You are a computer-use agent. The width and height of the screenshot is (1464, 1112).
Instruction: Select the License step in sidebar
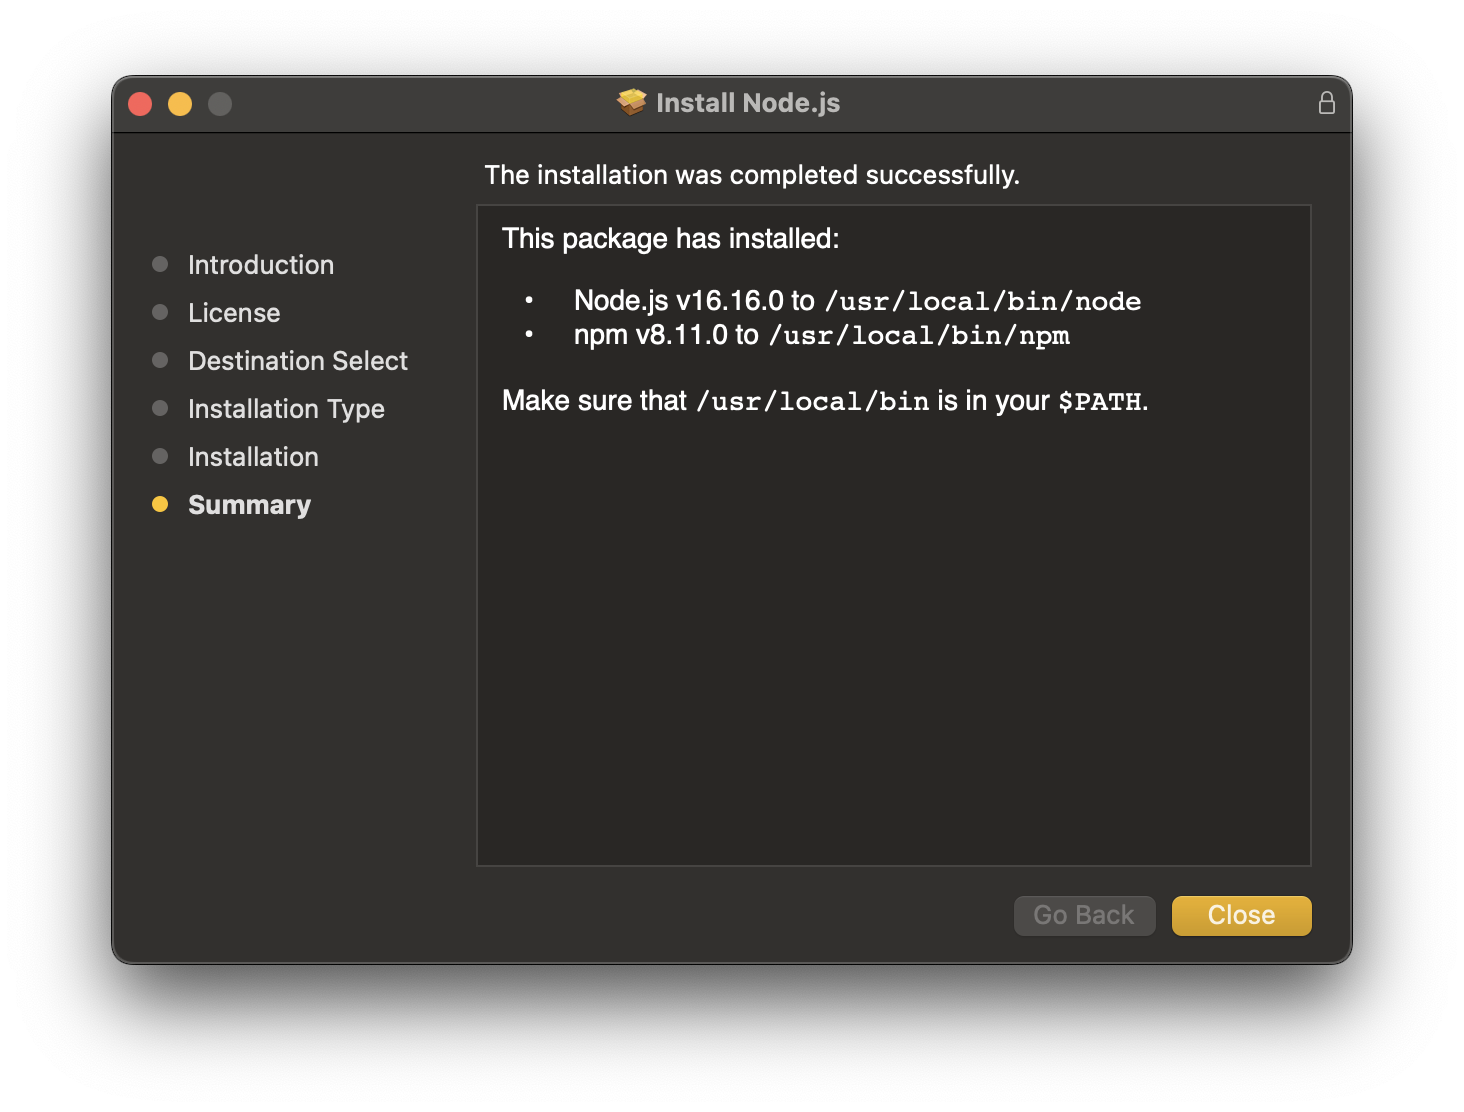coord(234,313)
